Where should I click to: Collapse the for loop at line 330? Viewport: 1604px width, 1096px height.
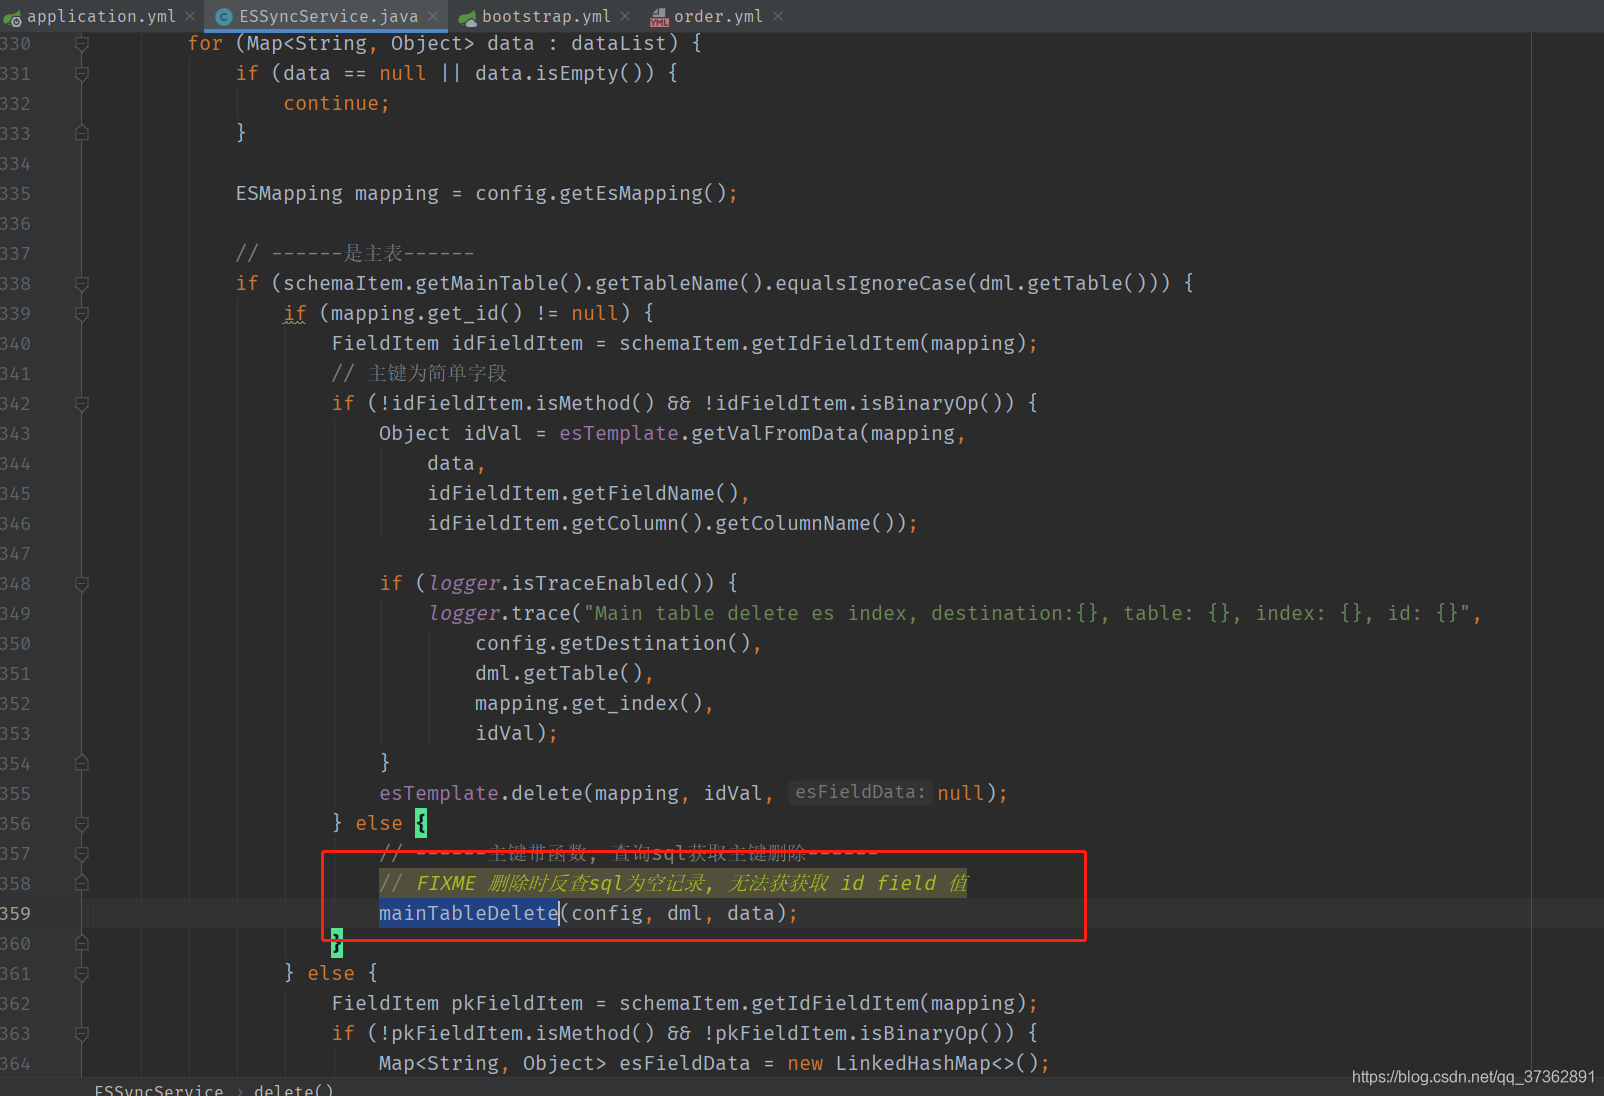pos(82,44)
